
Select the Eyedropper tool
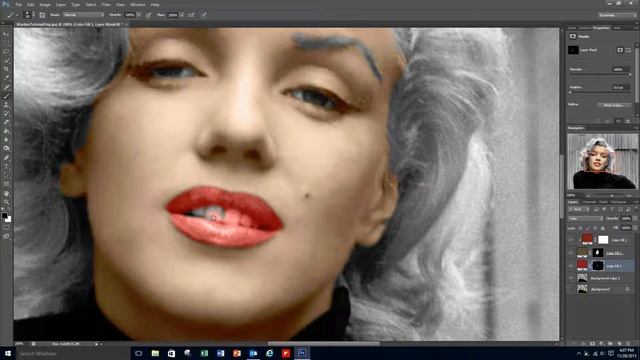pyautogui.click(x=6, y=78)
